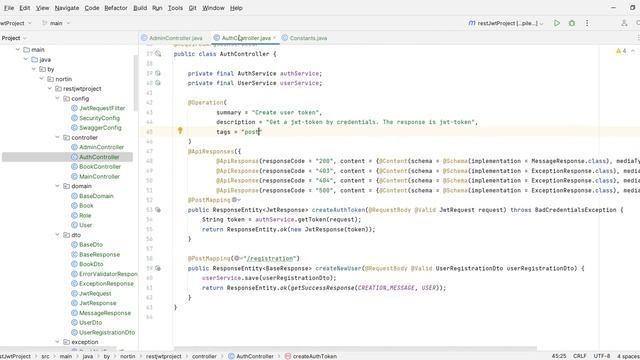The width and height of the screenshot is (640, 360).
Task: Open the User domain class
Action: [86, 225]
